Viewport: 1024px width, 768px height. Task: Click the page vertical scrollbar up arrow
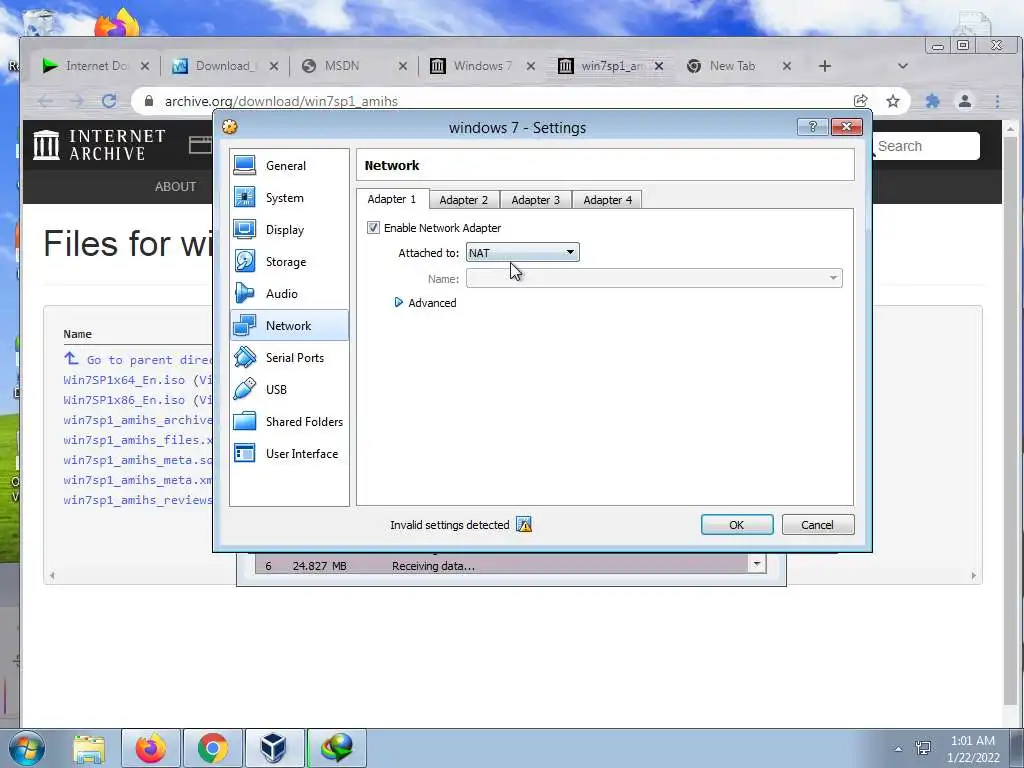click(x=1012, y=128)
